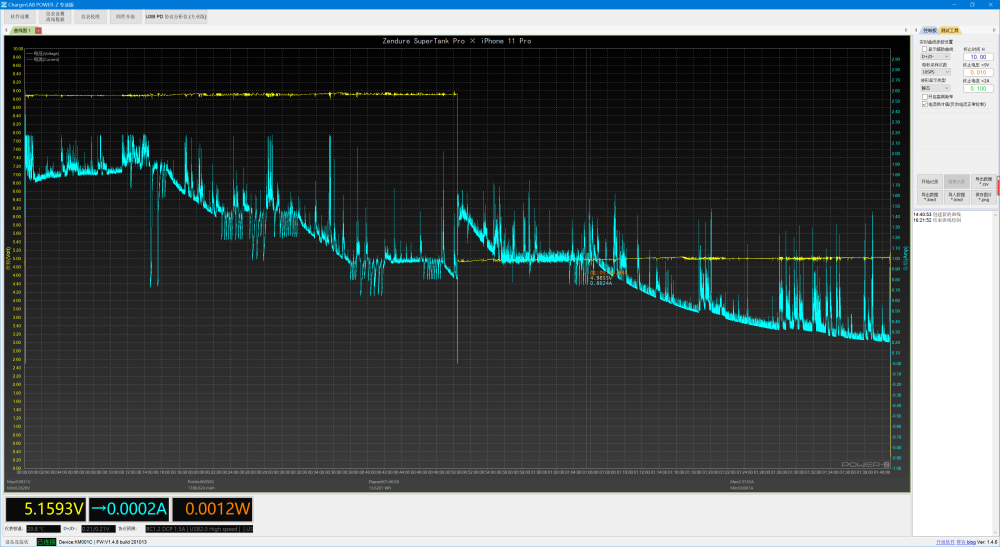Click the Zendure SuperTank Pro chart title
The width and height of the screenshot is (1000, 547).
click(457, 41)
